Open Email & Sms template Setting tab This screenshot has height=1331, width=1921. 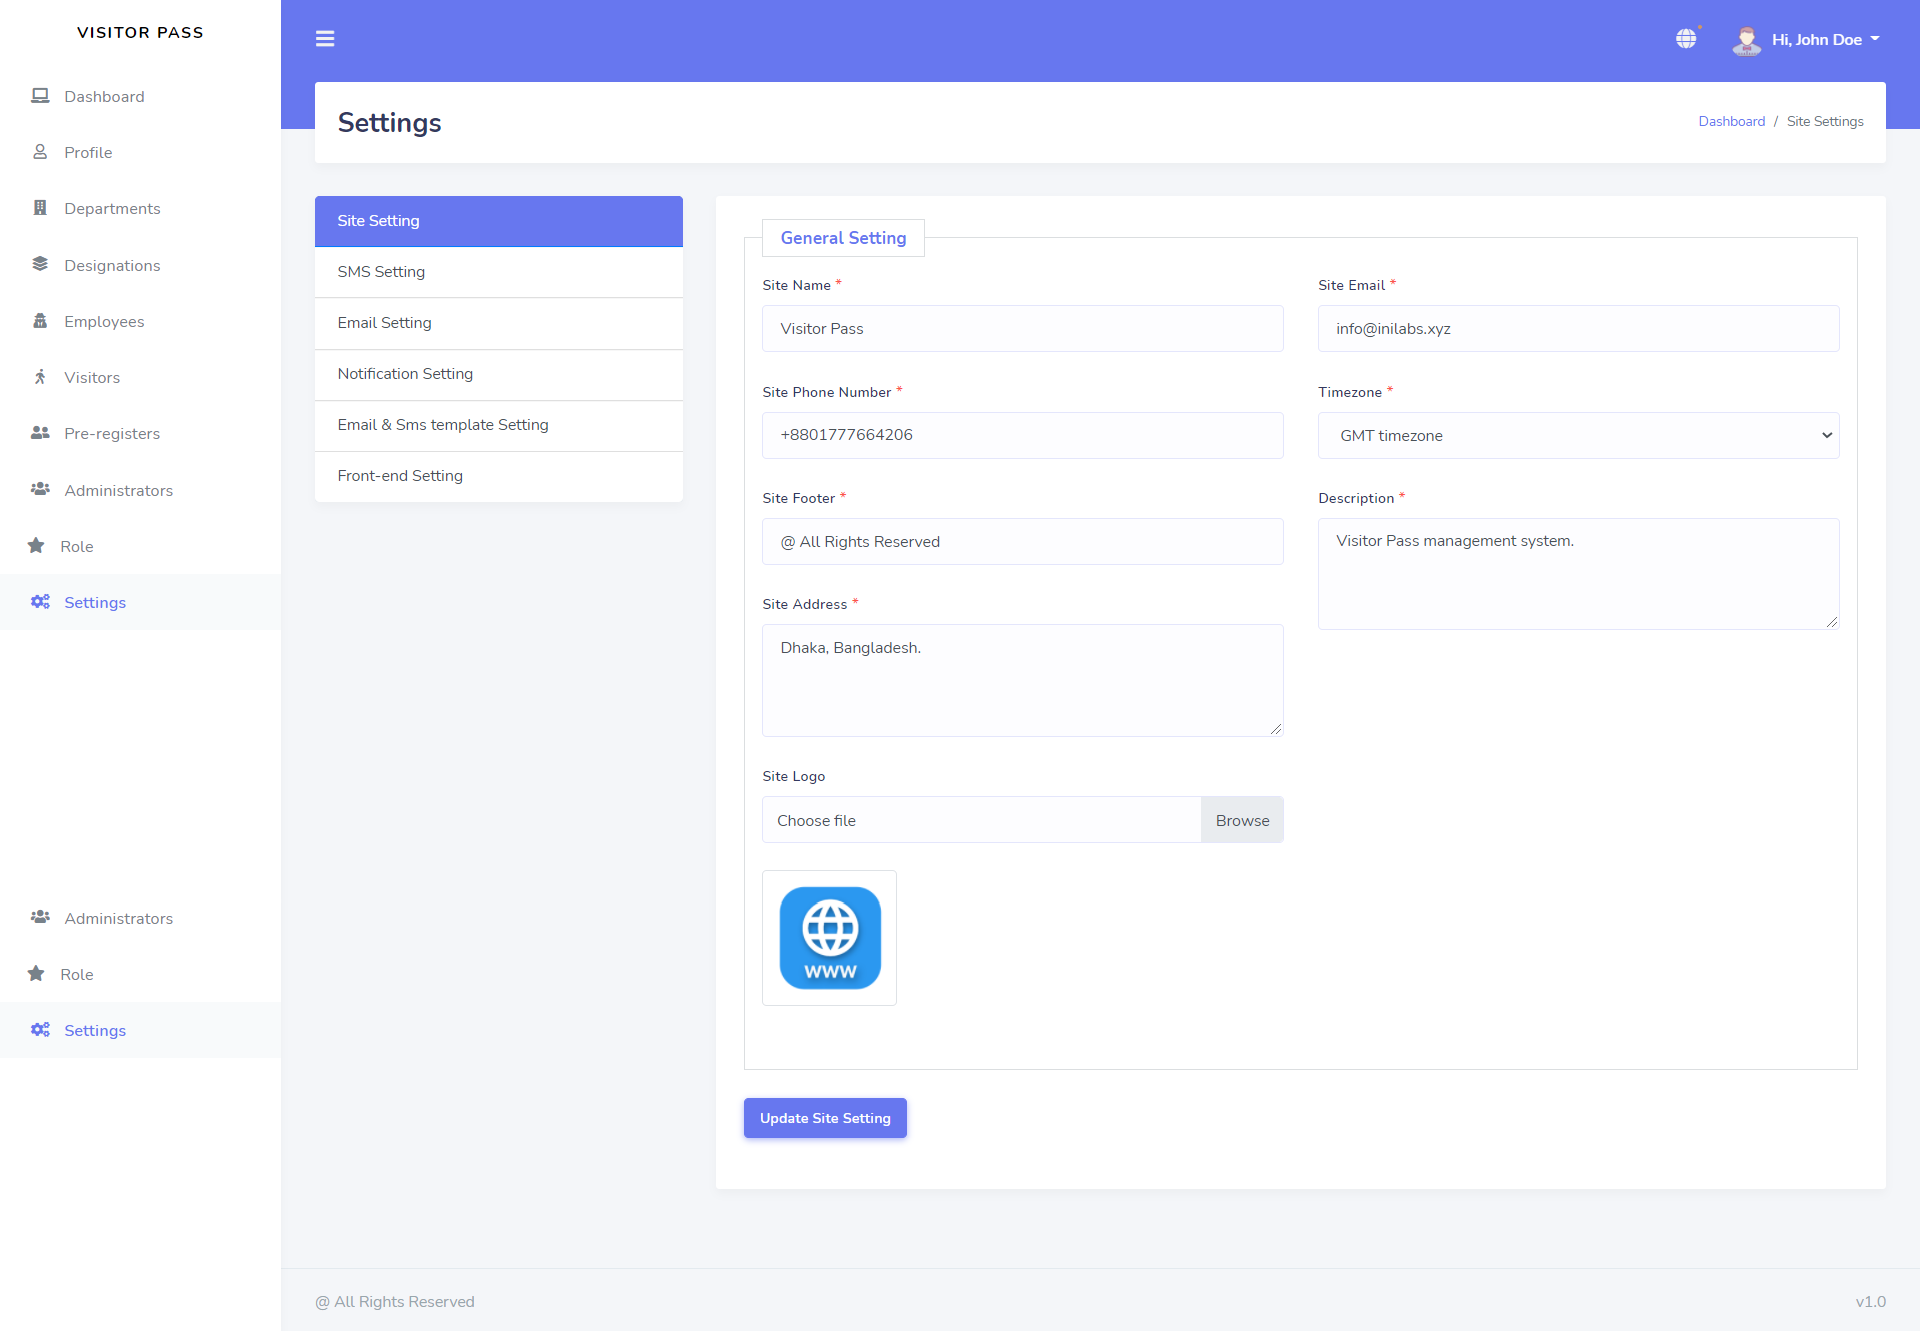pos(498,425)
